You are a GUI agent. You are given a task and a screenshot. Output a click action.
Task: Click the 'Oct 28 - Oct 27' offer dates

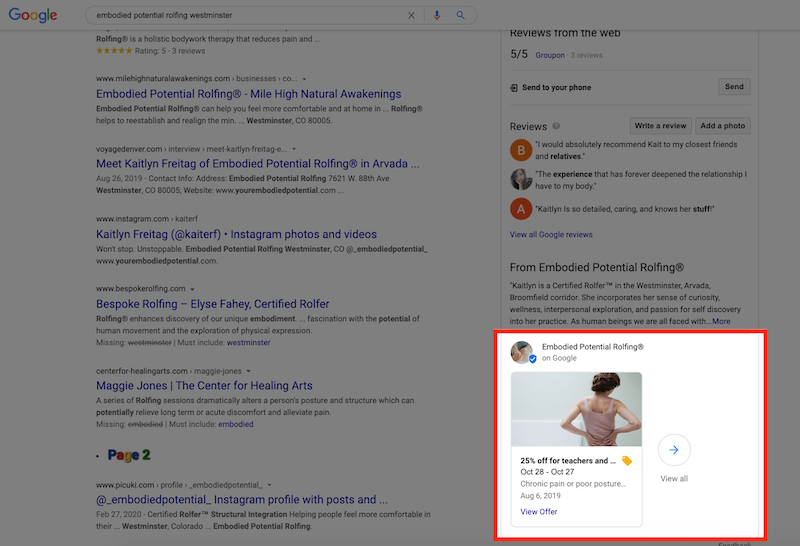[547, 473]
